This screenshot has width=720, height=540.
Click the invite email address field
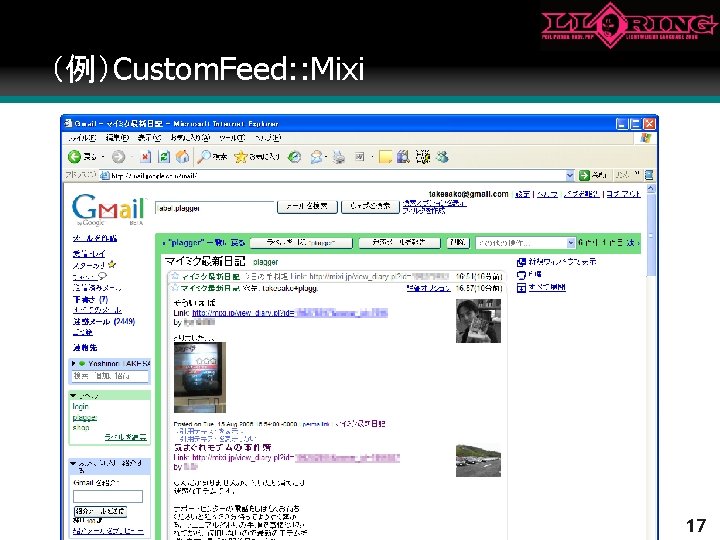coord(108,496)
